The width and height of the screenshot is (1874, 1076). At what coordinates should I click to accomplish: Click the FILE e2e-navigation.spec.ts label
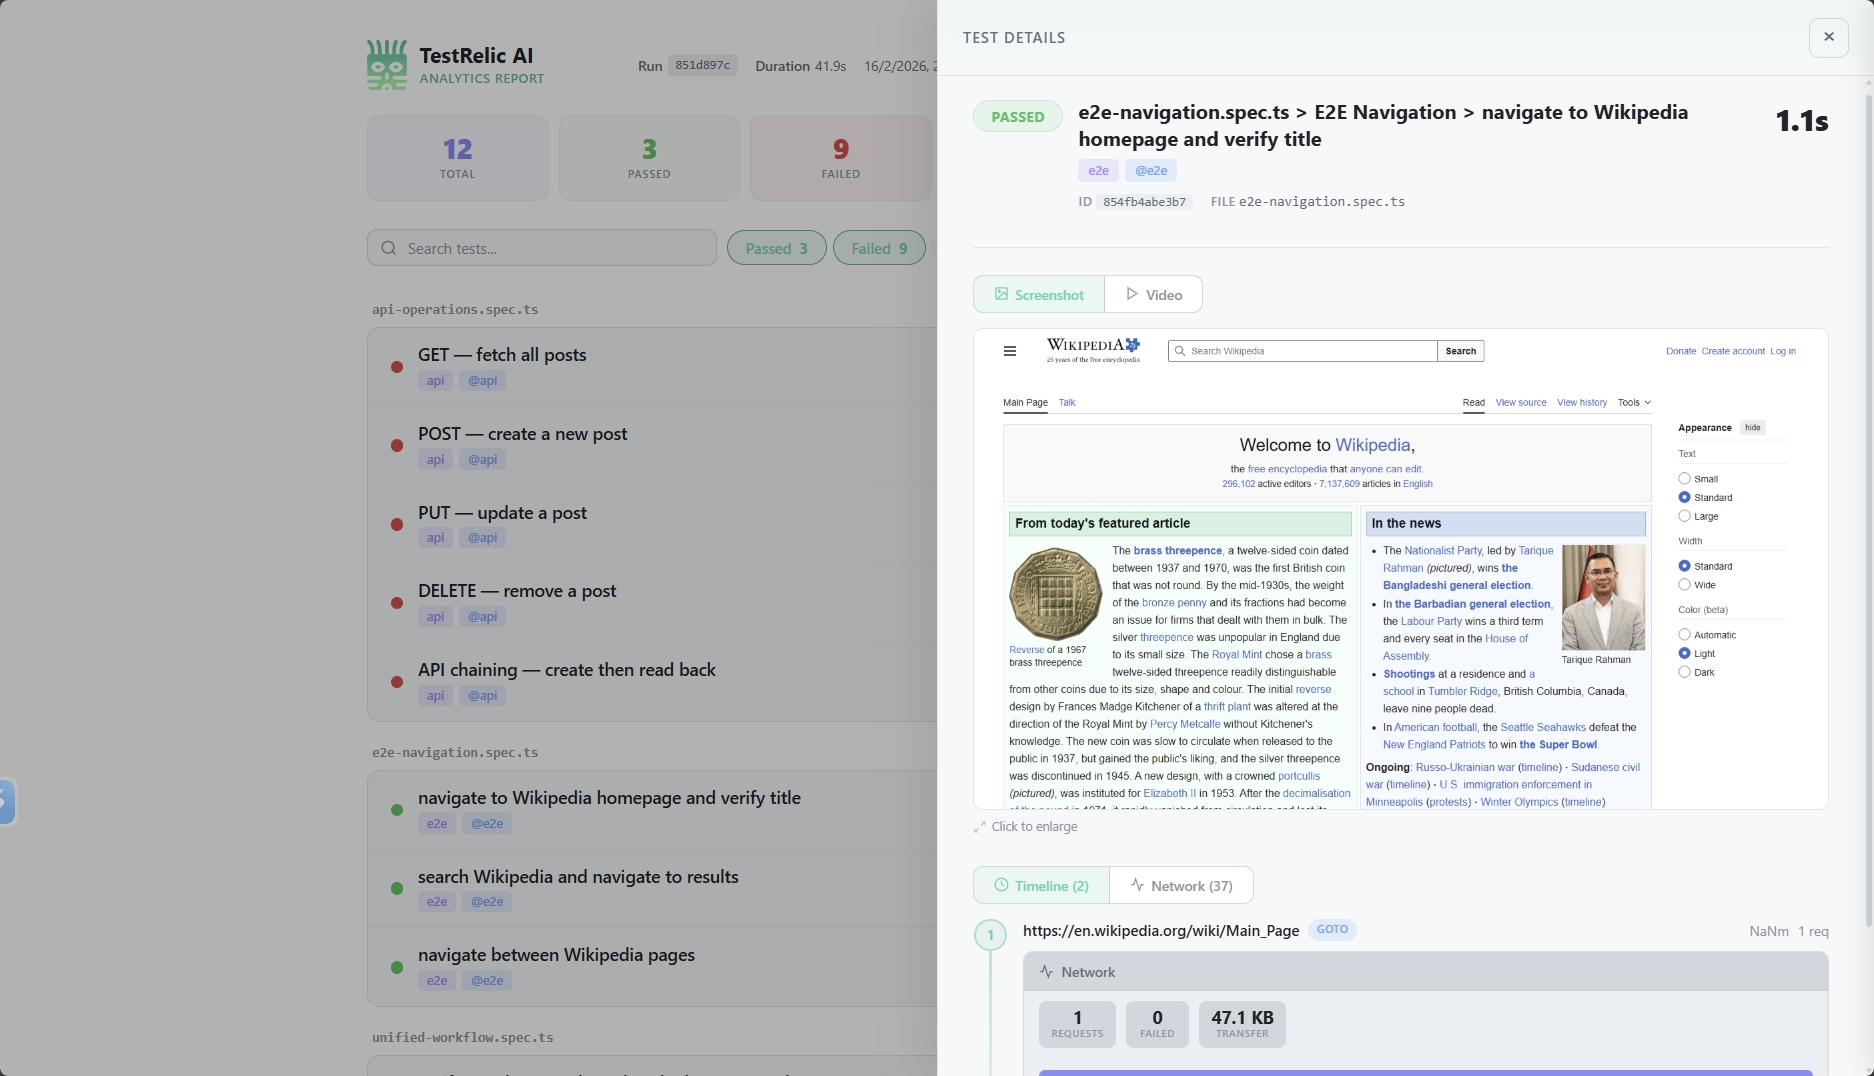point(1308,202)
